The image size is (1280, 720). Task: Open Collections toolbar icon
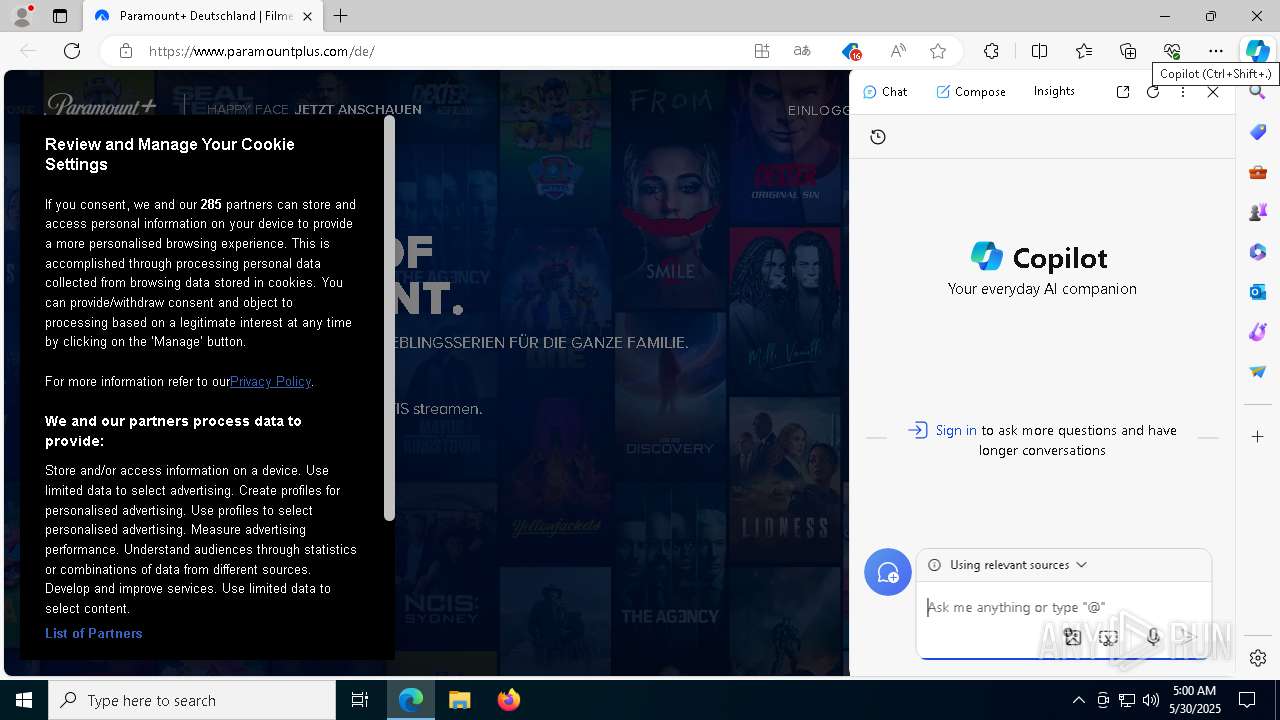pyautogui.click(x=1128, y=51)
